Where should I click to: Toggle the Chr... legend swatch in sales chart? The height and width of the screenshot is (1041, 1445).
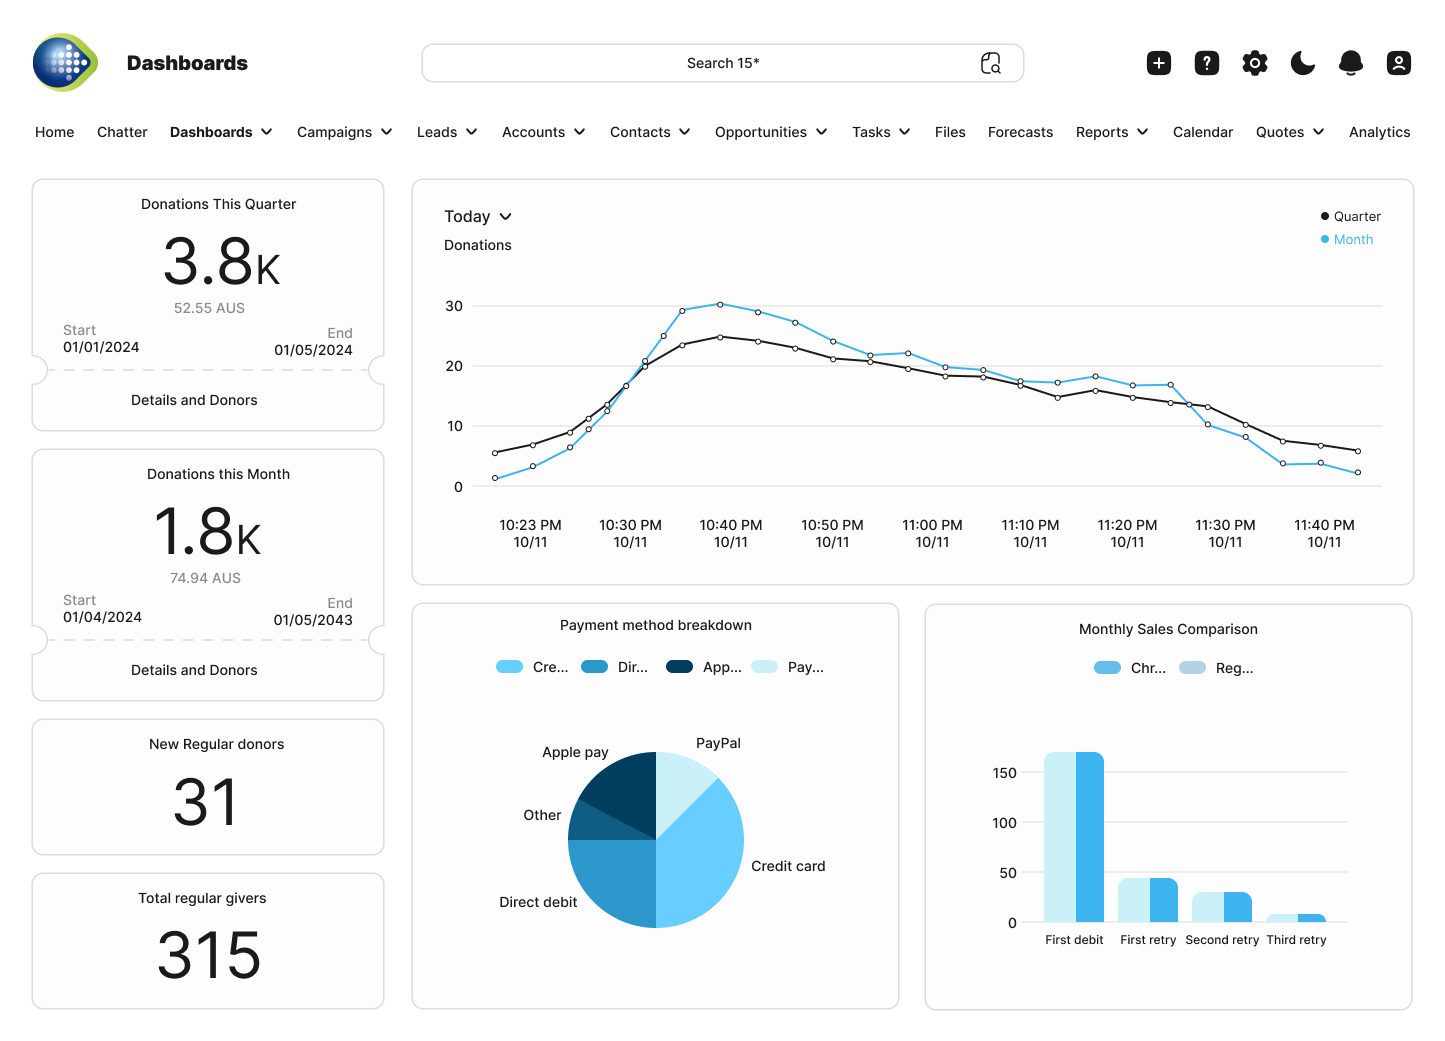point(1108,668)
